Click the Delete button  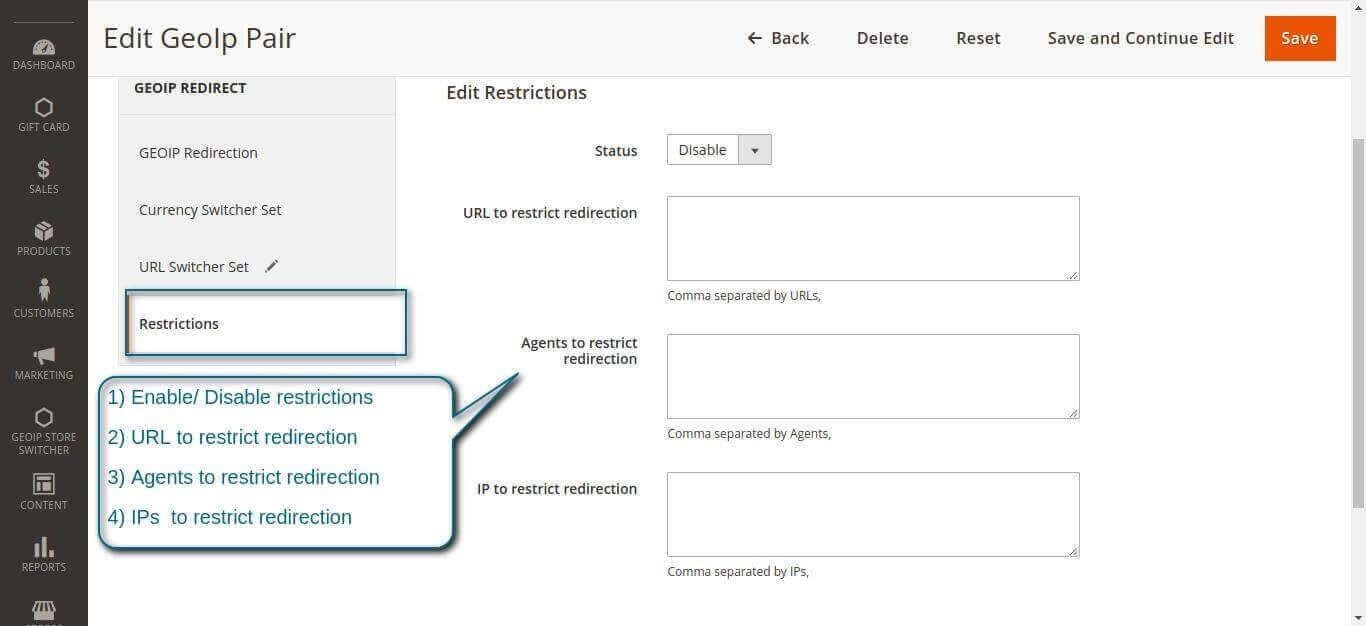tap(883, 38)
